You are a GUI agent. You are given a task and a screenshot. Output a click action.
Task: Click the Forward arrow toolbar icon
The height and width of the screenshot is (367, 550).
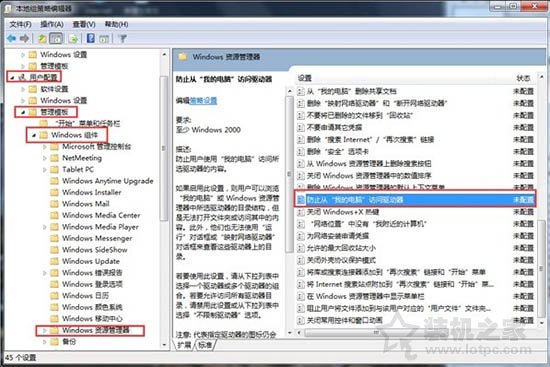point(24,38)
